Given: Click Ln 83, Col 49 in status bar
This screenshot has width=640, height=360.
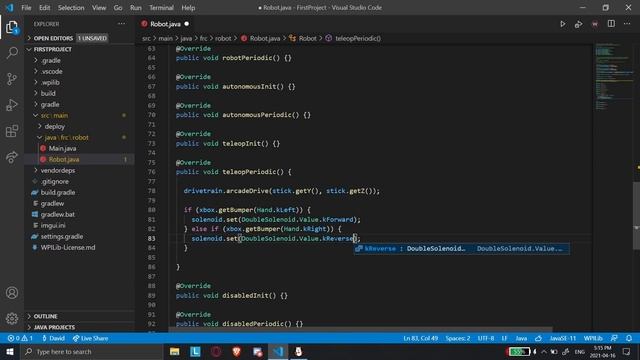Looking at the screenshot, I should (420, 338).
